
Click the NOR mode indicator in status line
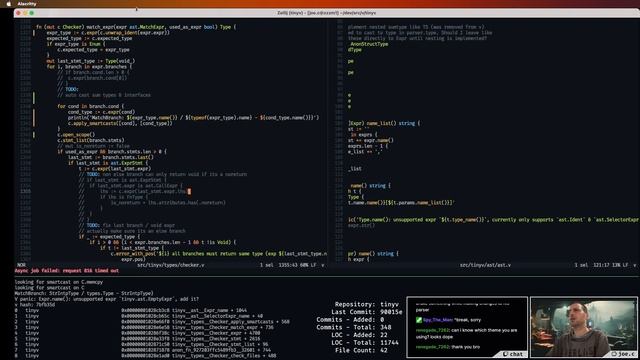coord(21,265)
